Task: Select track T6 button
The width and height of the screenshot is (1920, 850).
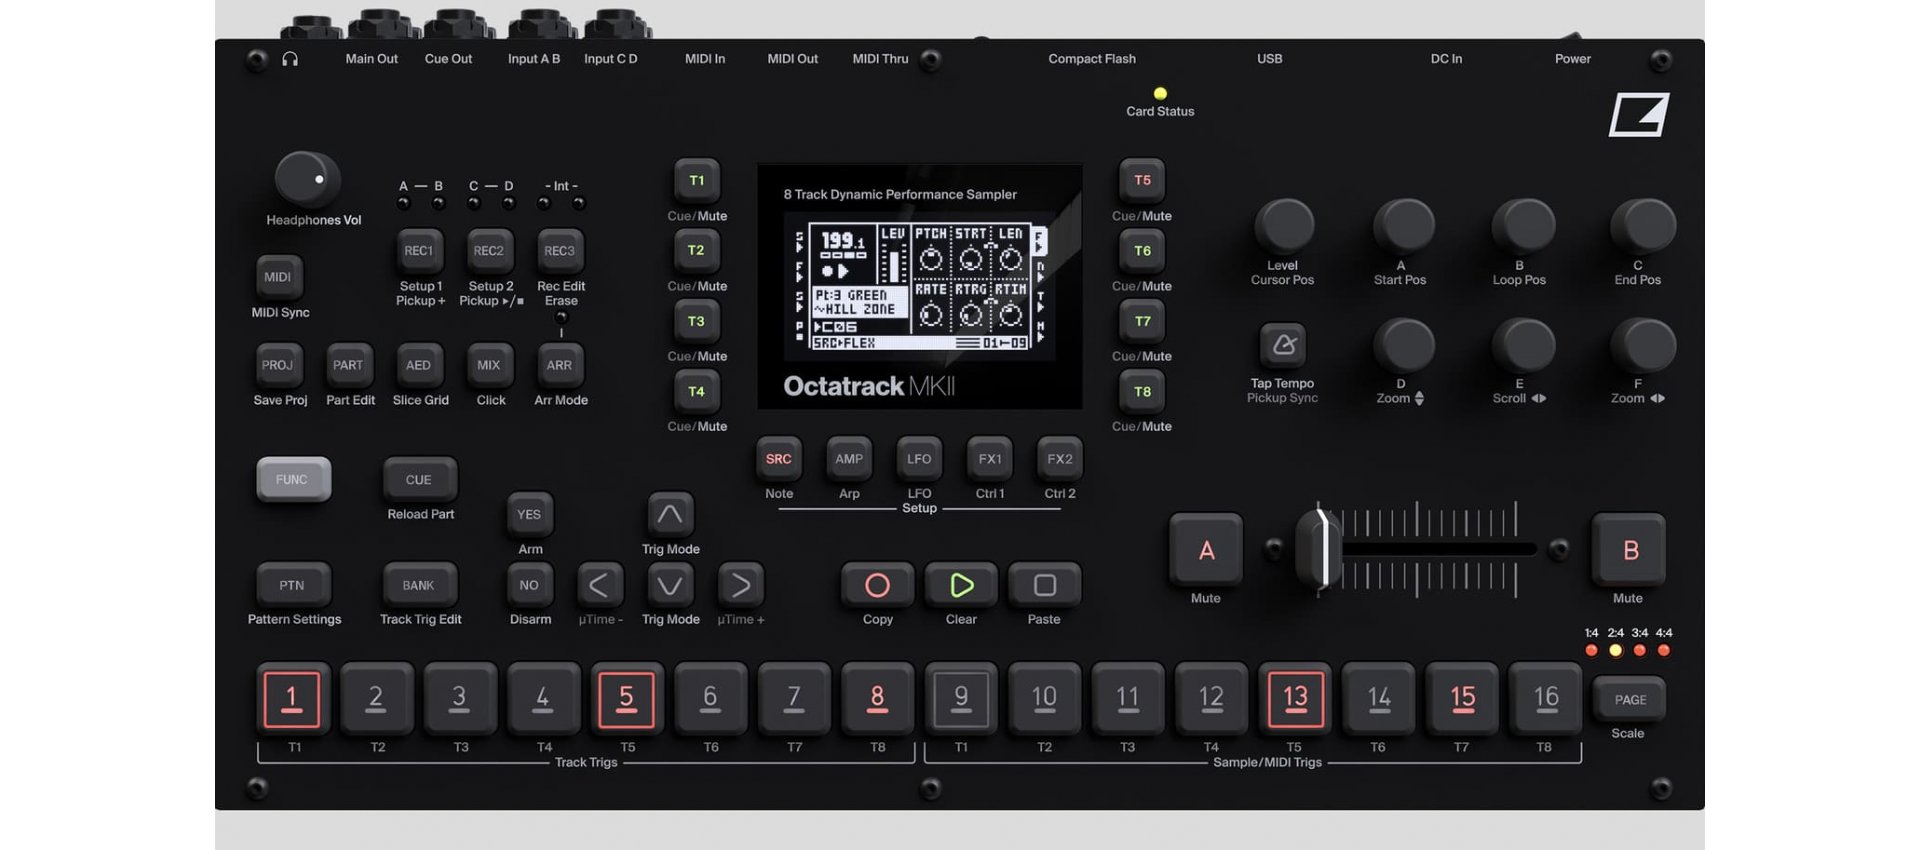Action: coord(1142,251)
